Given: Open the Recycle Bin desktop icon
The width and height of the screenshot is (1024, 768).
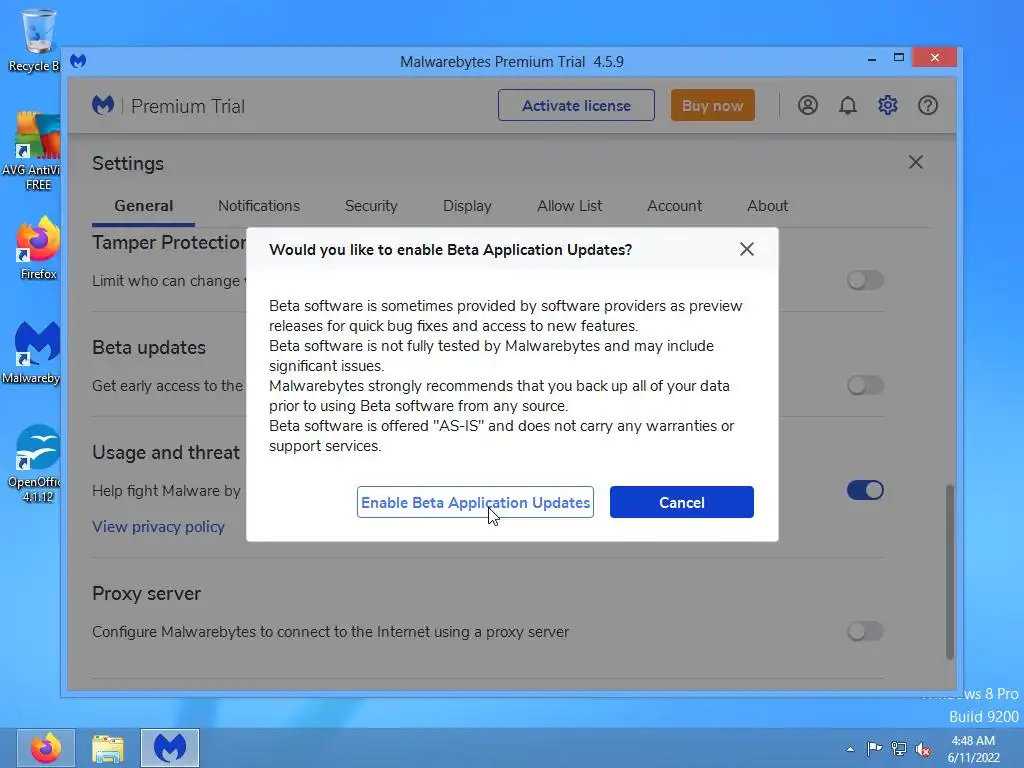Looking at the screenshot, I should coord(36,40).
